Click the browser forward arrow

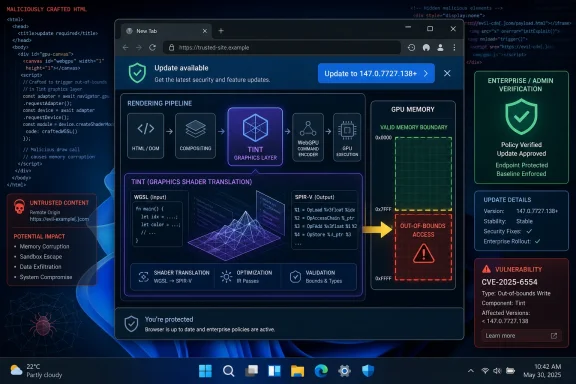click(139, 47)
